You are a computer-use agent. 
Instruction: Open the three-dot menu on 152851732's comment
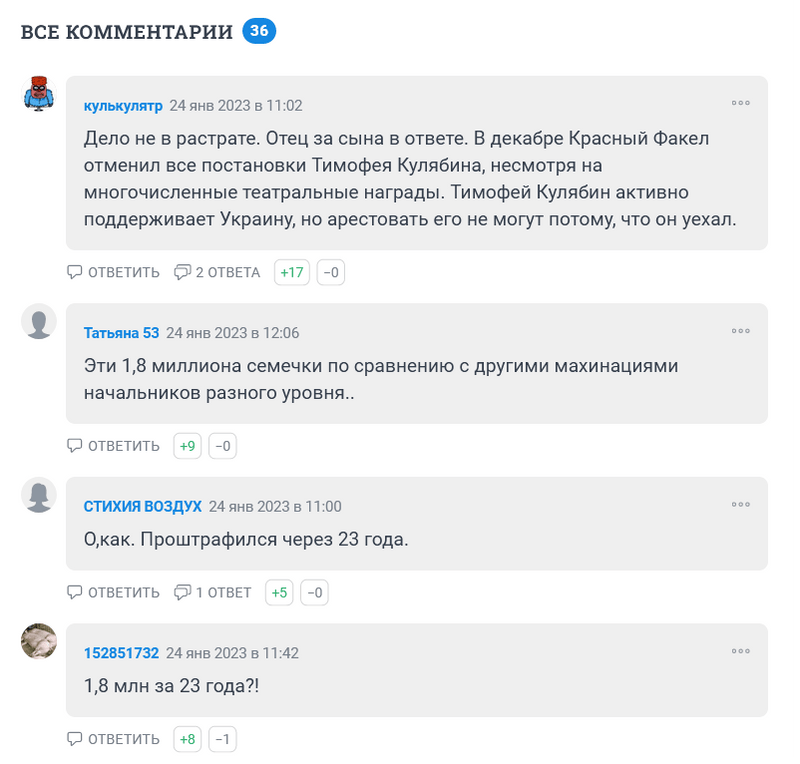[740, 650]
